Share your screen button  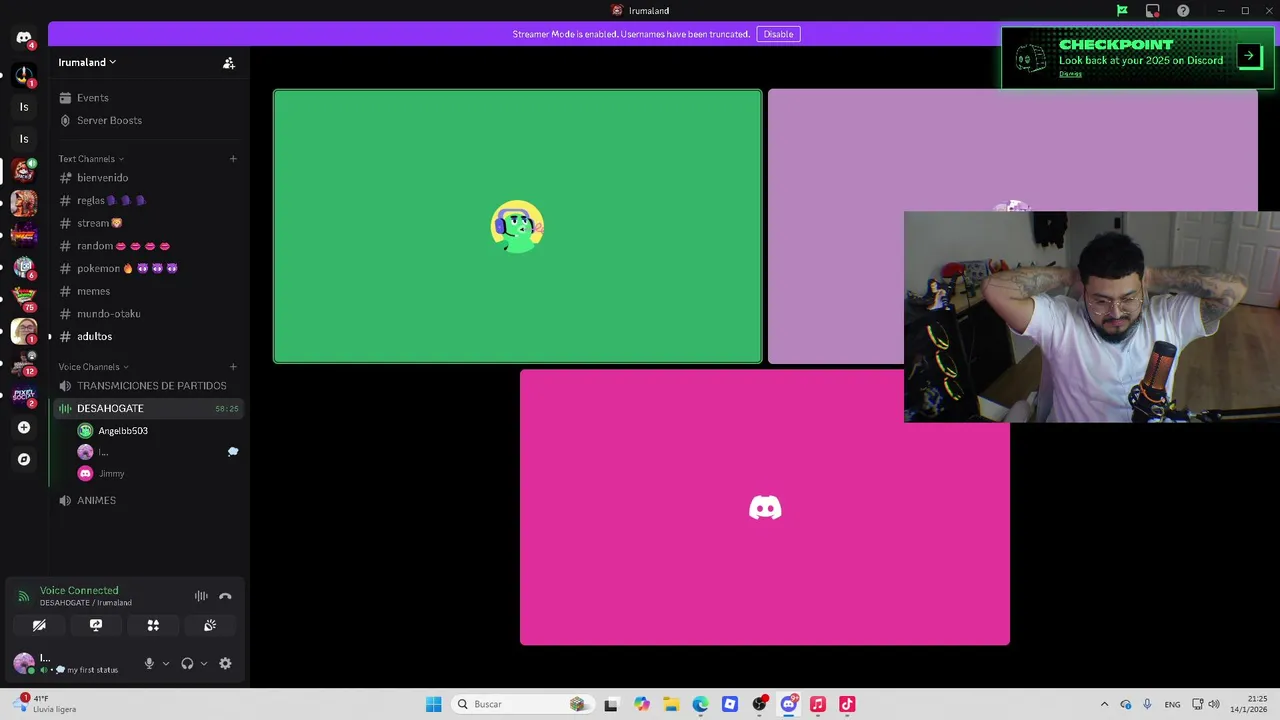coord(96,625)
